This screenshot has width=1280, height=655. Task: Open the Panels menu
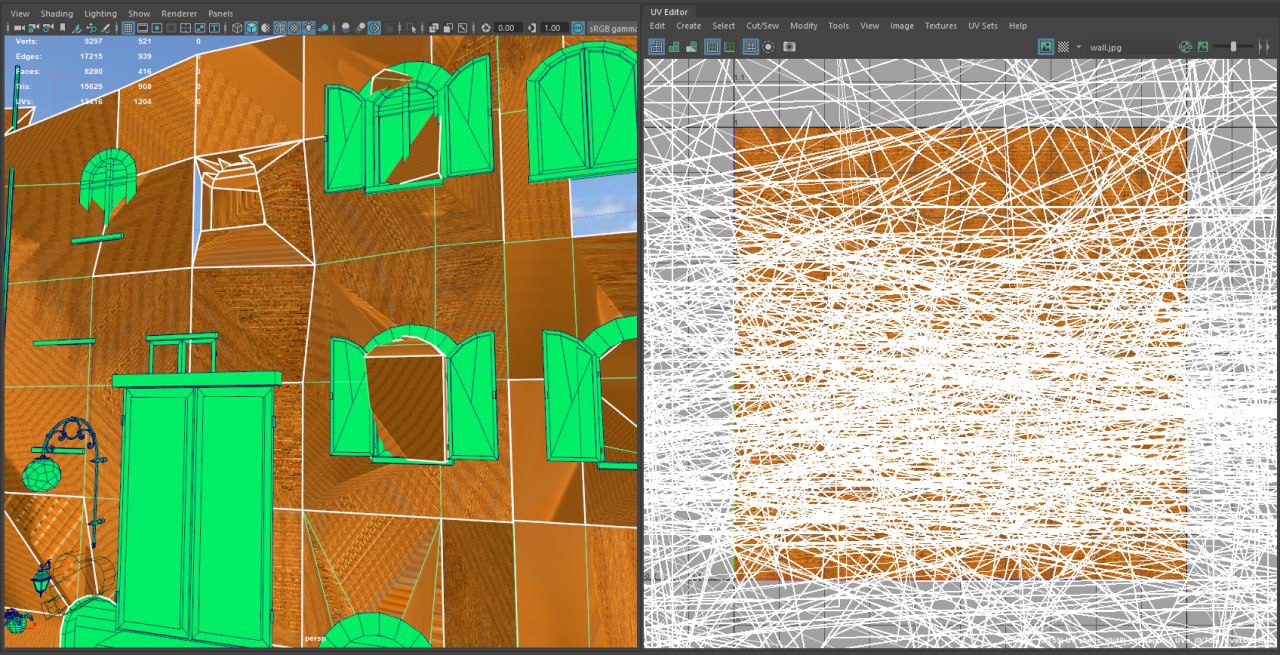point(221,13)
